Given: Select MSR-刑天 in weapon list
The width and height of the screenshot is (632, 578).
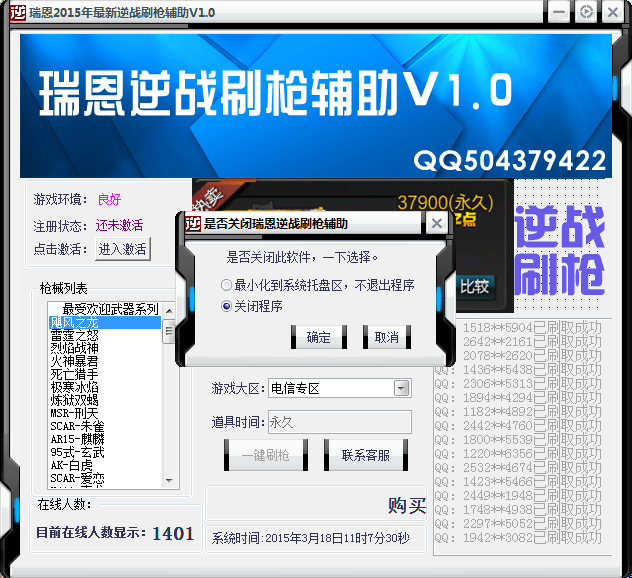Looking at the screenshot, I should 105,413.
